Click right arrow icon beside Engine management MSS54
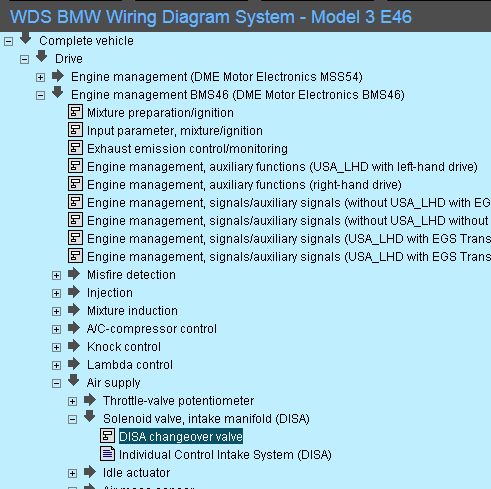The width and height of the screenshot is (491, 489). (58, 76)
